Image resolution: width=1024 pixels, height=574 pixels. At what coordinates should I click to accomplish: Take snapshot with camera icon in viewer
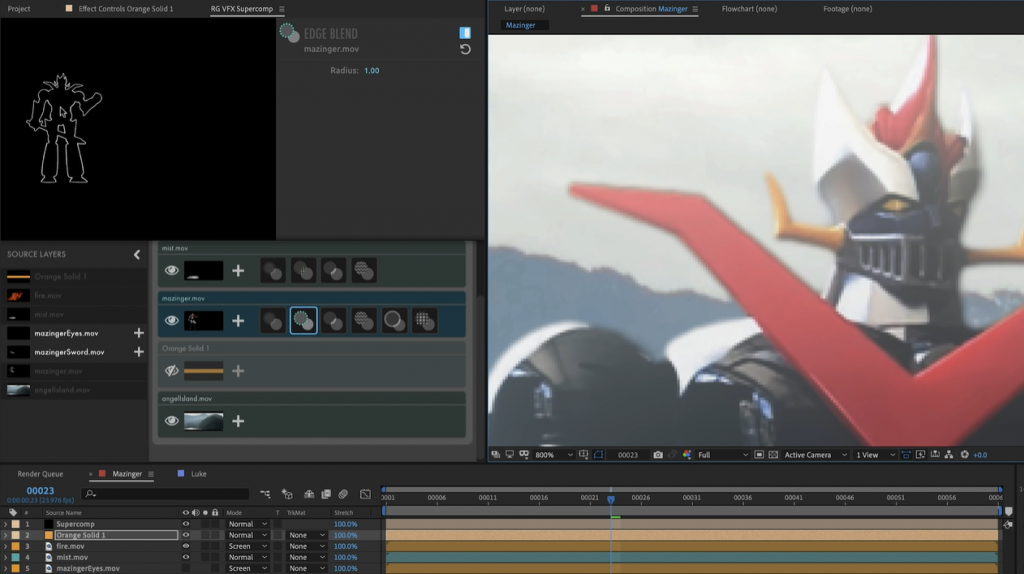[x=658, y=455]
